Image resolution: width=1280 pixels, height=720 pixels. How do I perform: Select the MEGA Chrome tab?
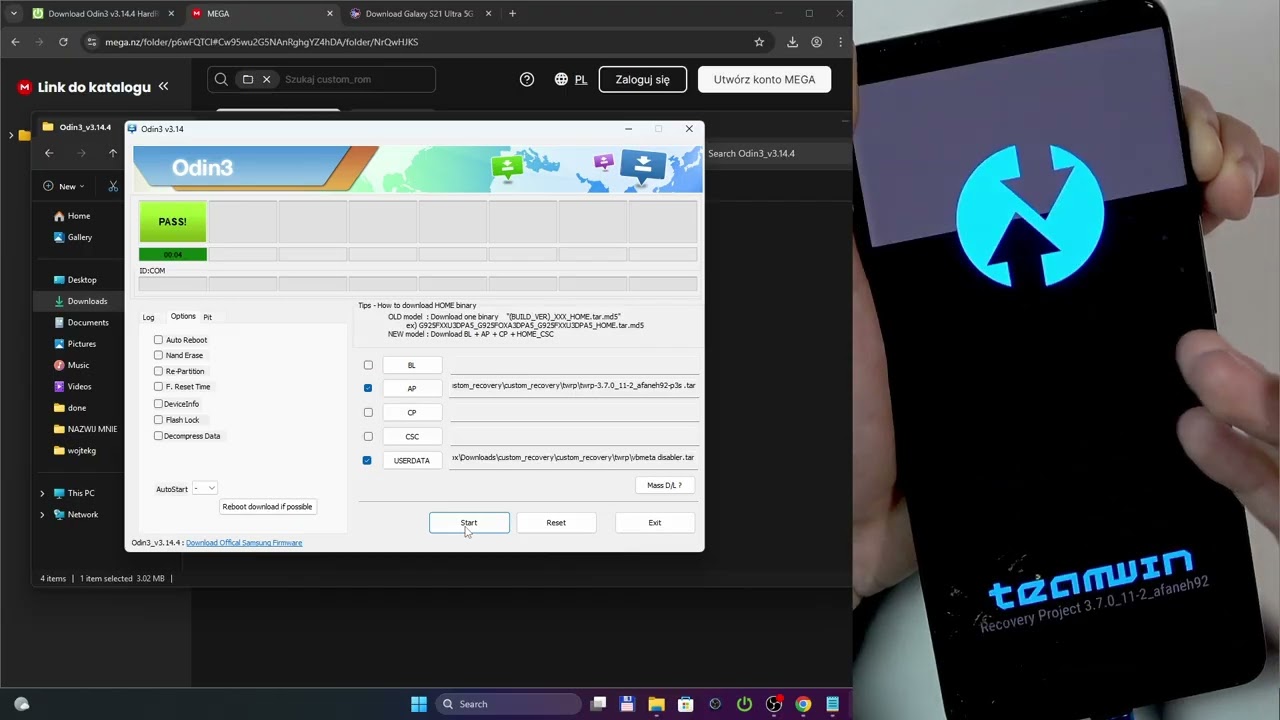[x=262, y=14]
